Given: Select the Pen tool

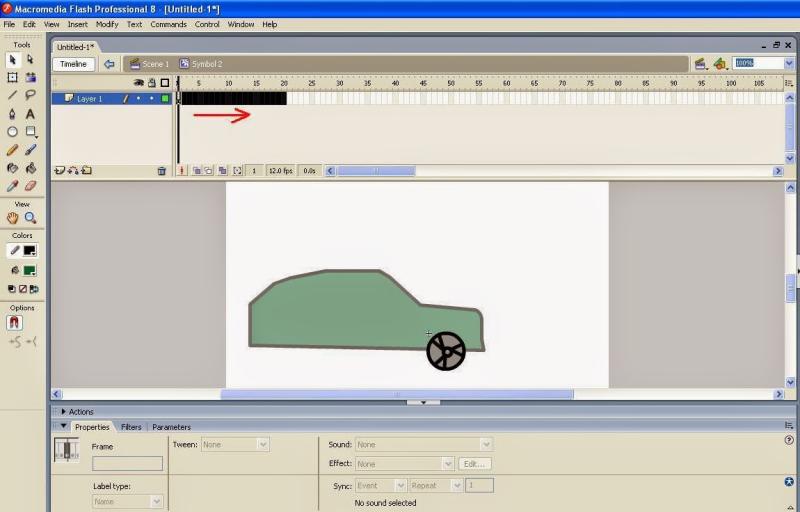Looking at the screenshot, I should (x=13, y=114).
